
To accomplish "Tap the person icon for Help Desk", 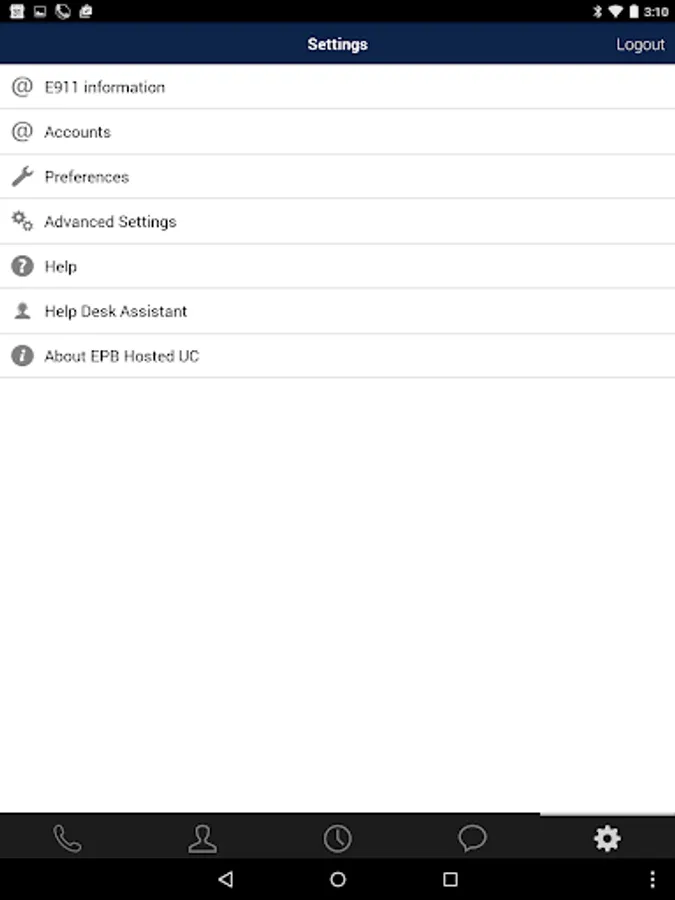I will (x=22, y=311).
